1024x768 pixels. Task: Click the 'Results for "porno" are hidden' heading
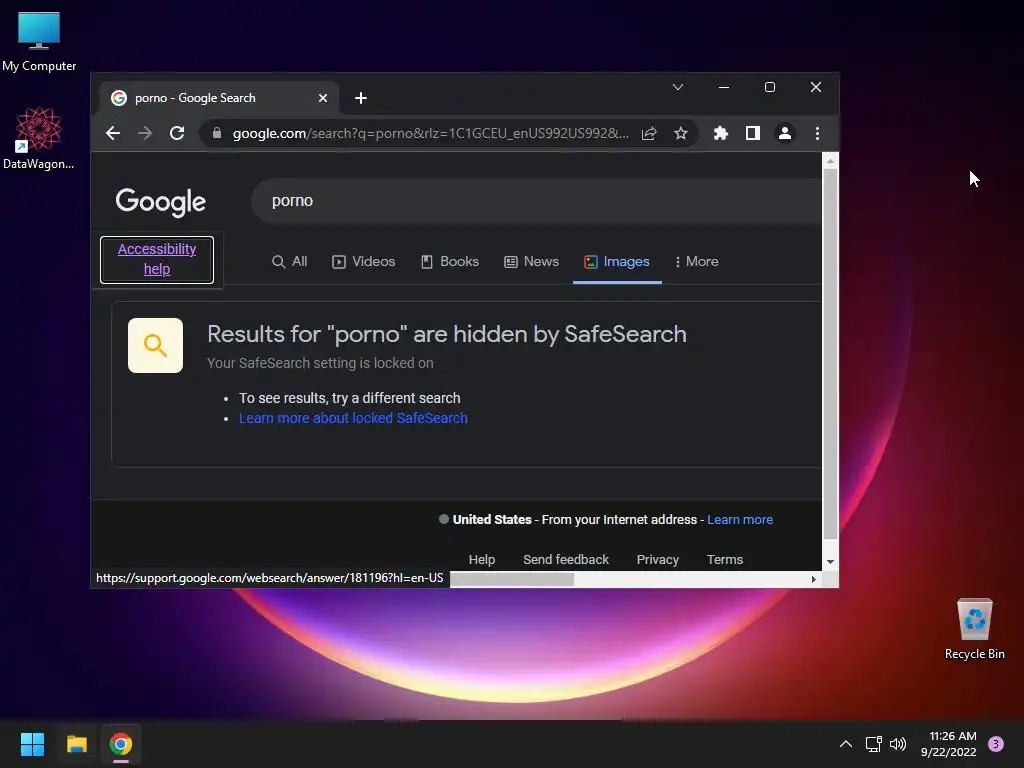447,334
